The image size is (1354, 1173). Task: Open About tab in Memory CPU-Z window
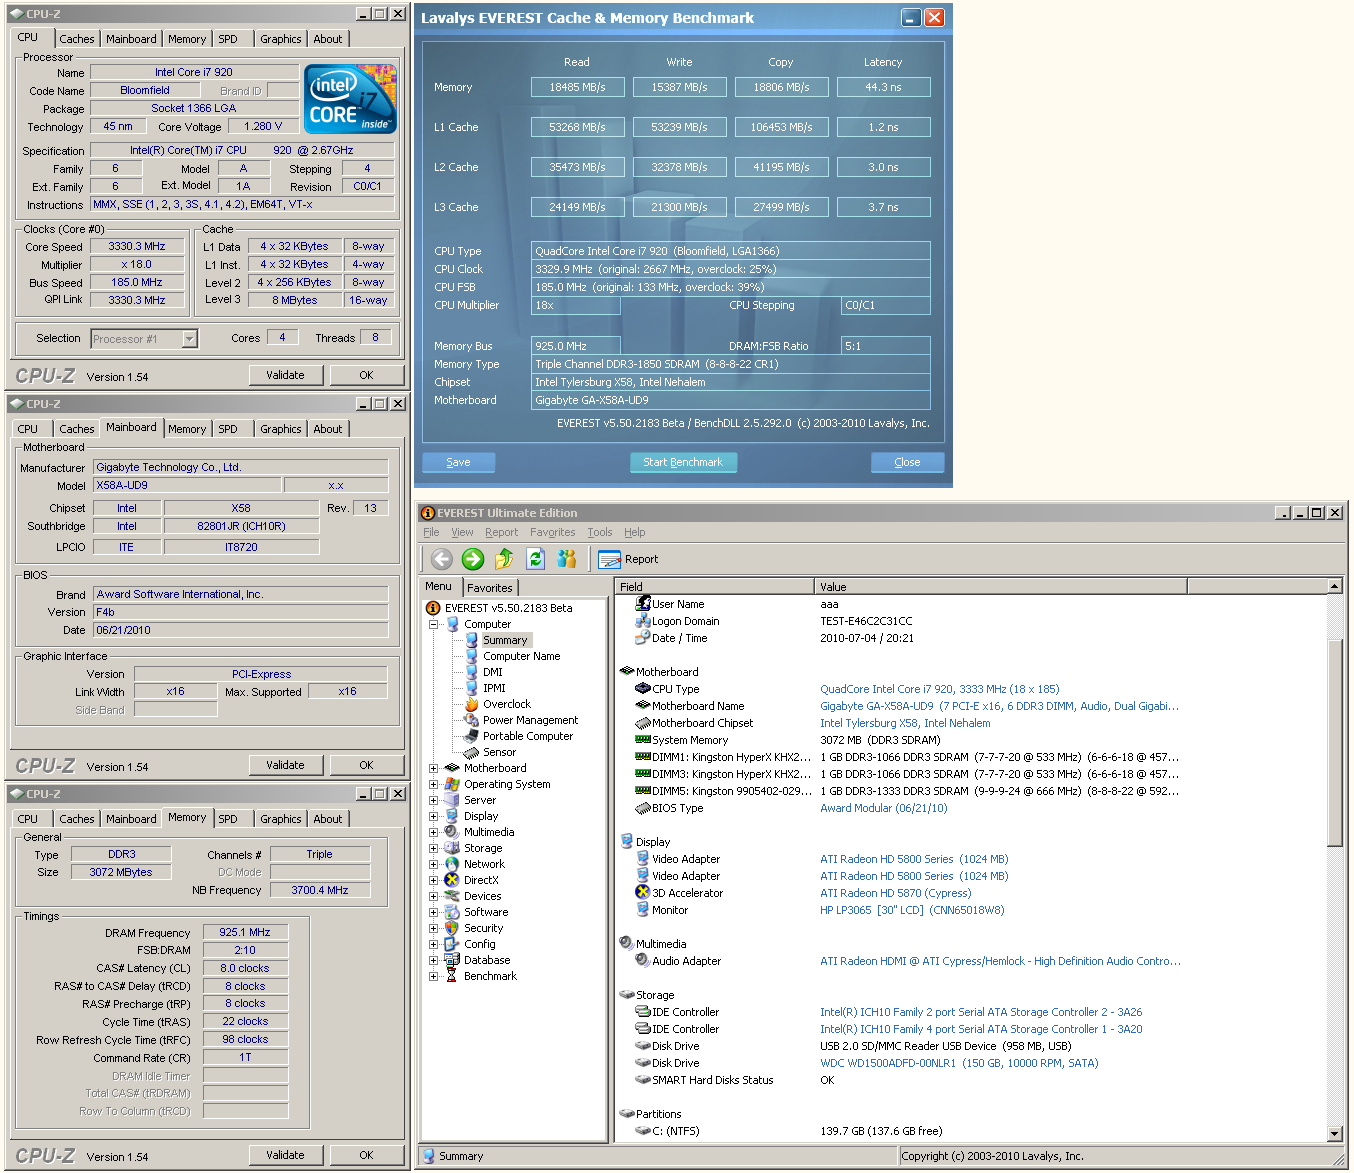click(x=328, y=819)
